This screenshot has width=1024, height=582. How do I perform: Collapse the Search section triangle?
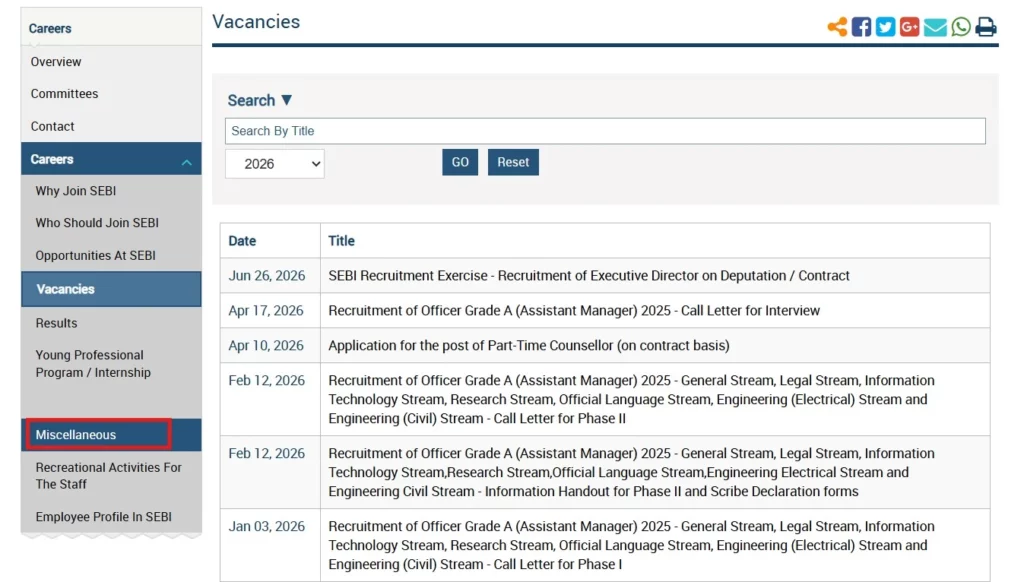[286, 100]
